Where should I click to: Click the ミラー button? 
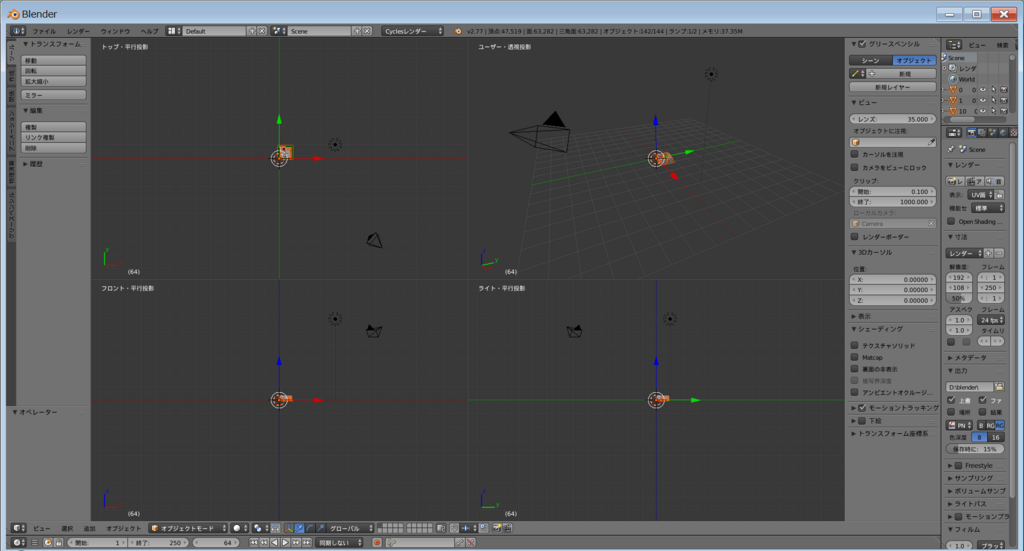[x=54, y=95]
